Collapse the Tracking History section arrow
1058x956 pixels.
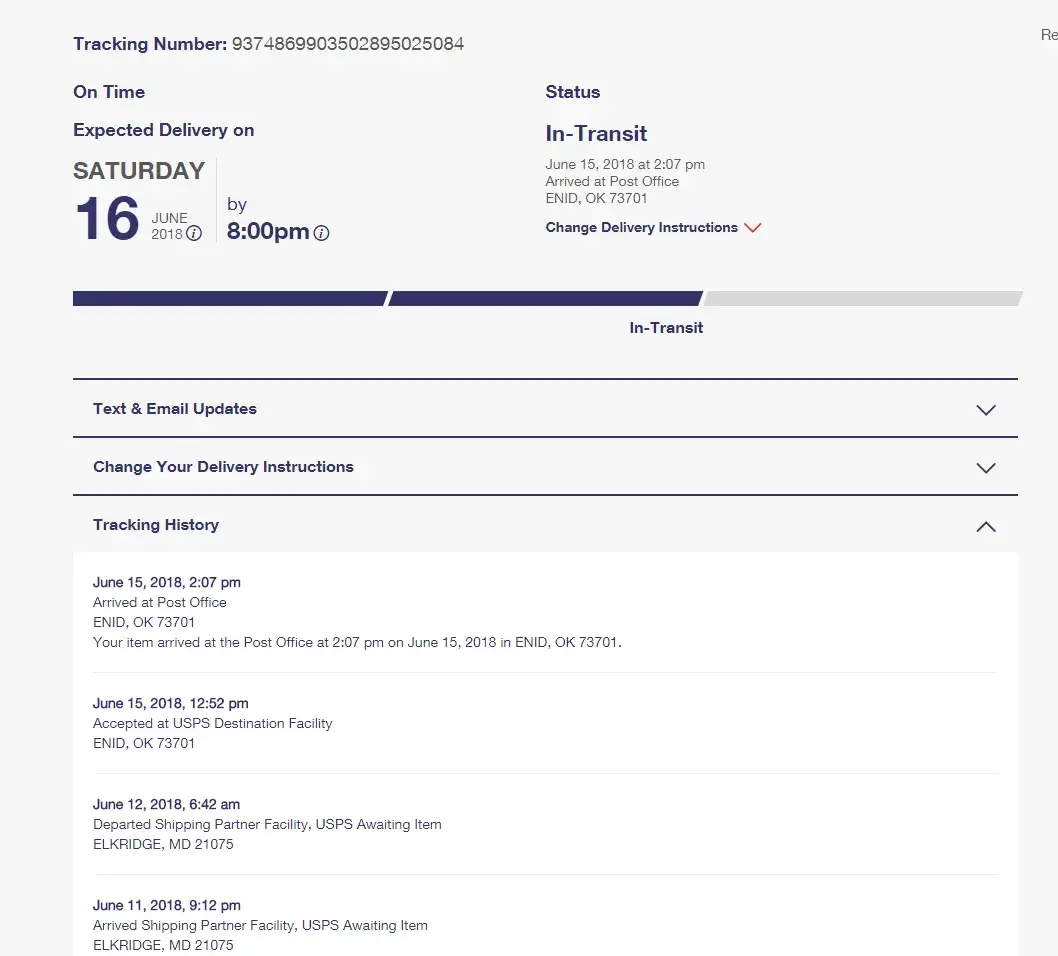tap(986, 526)
